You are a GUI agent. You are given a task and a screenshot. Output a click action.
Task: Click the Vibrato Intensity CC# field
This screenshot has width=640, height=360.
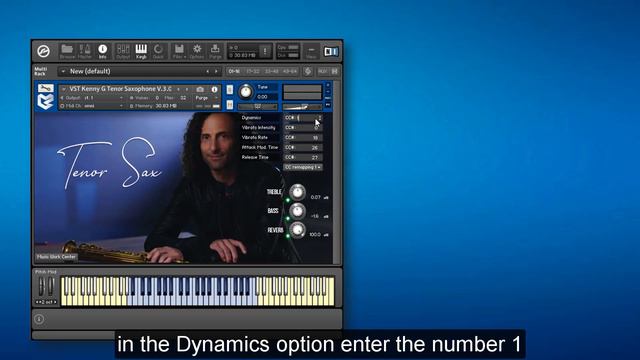303,127
